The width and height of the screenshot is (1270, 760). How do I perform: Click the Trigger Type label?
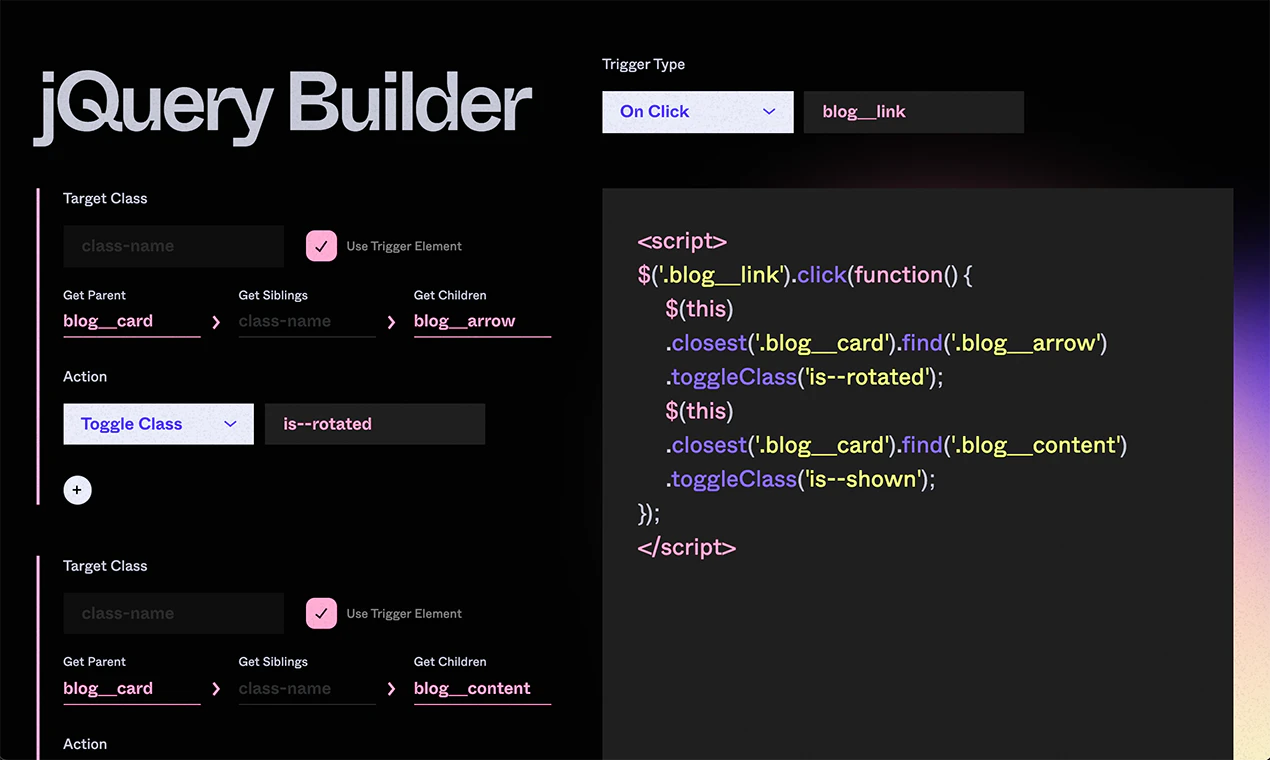(643, 64)
